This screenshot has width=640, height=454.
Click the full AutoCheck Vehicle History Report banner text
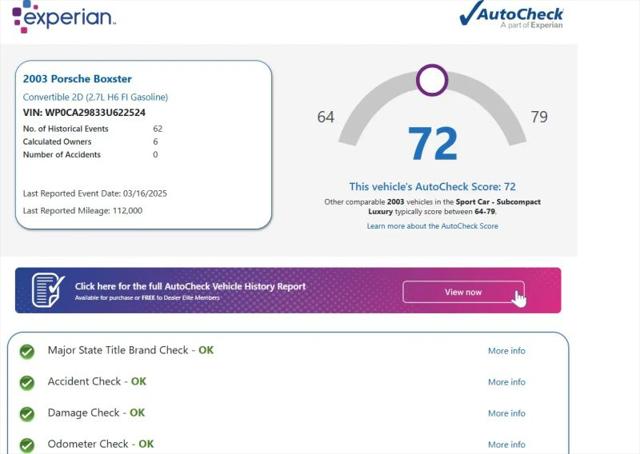point(190,286)
